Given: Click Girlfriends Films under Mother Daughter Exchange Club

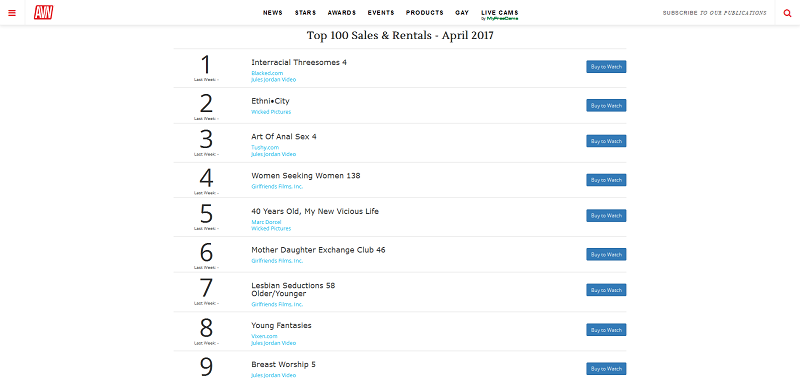Looking at the screenshot, I should coord(277,261).
